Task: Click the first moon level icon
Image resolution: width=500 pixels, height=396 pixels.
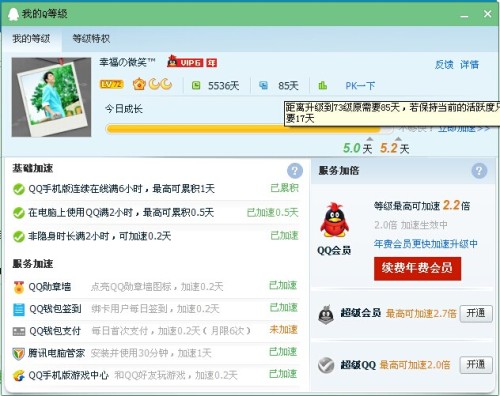Action: (154, 84)
